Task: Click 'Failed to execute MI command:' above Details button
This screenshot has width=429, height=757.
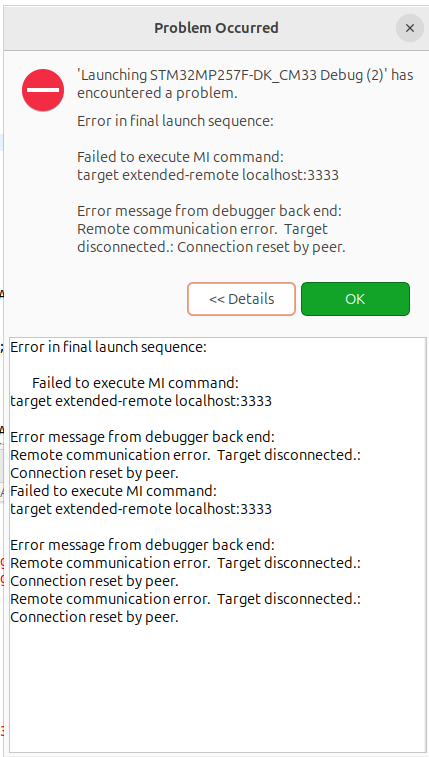Action: (180, 157)
